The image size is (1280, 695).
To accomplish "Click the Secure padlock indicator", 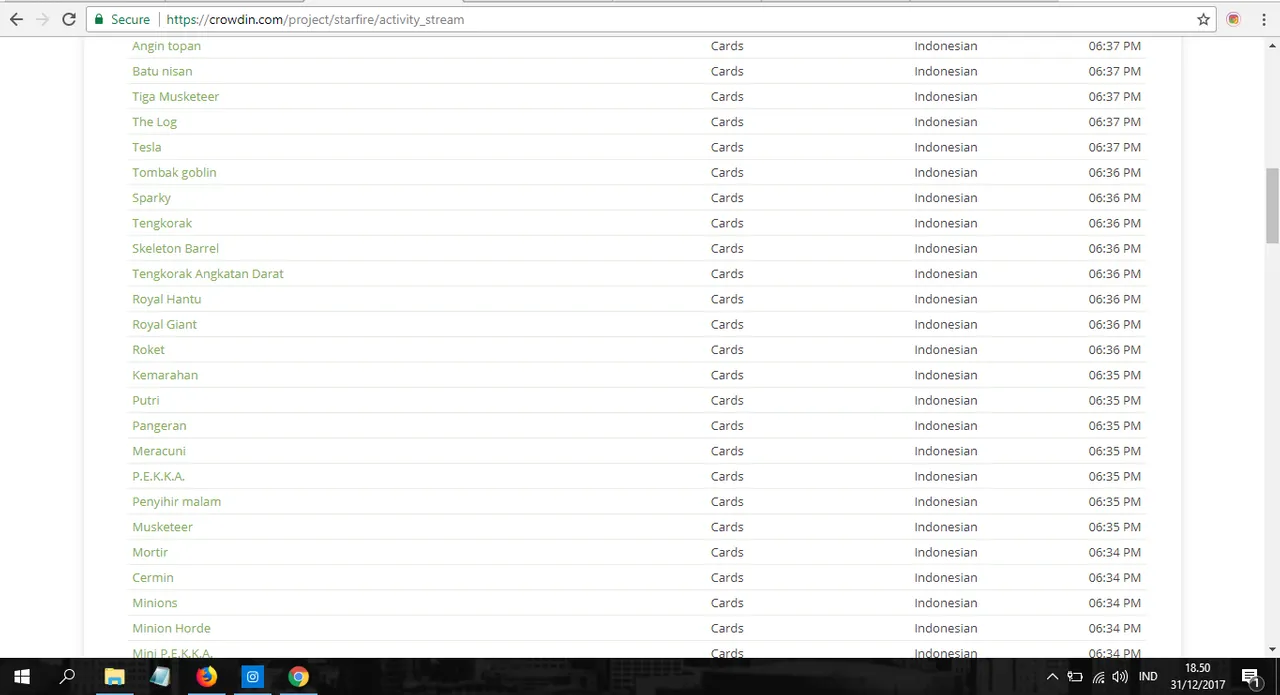I will pyautogui.click(x=121, y=19).
